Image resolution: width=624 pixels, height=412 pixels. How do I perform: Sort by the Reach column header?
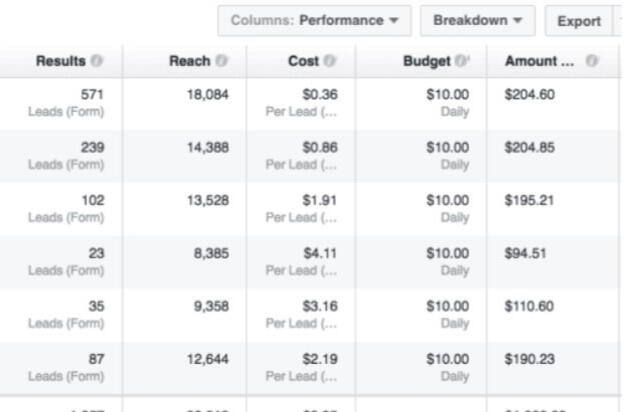[x=188, y=62]
